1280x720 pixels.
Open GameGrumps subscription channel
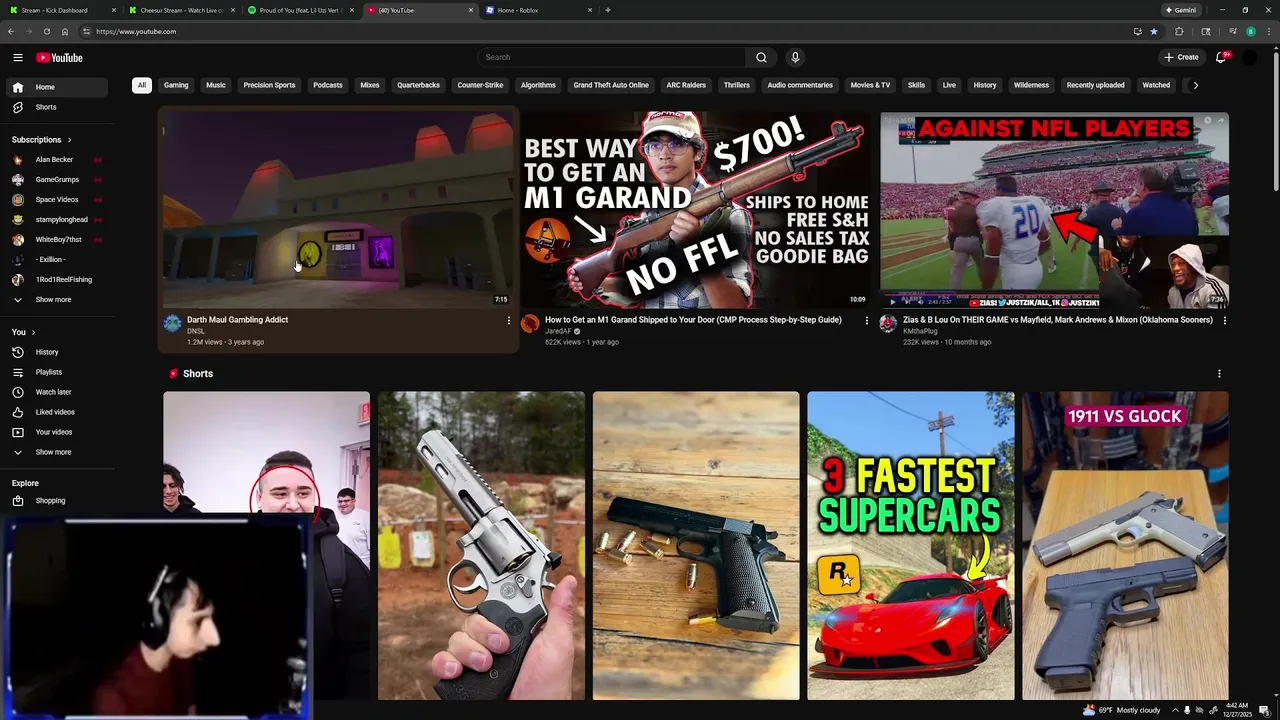point(57,180)
